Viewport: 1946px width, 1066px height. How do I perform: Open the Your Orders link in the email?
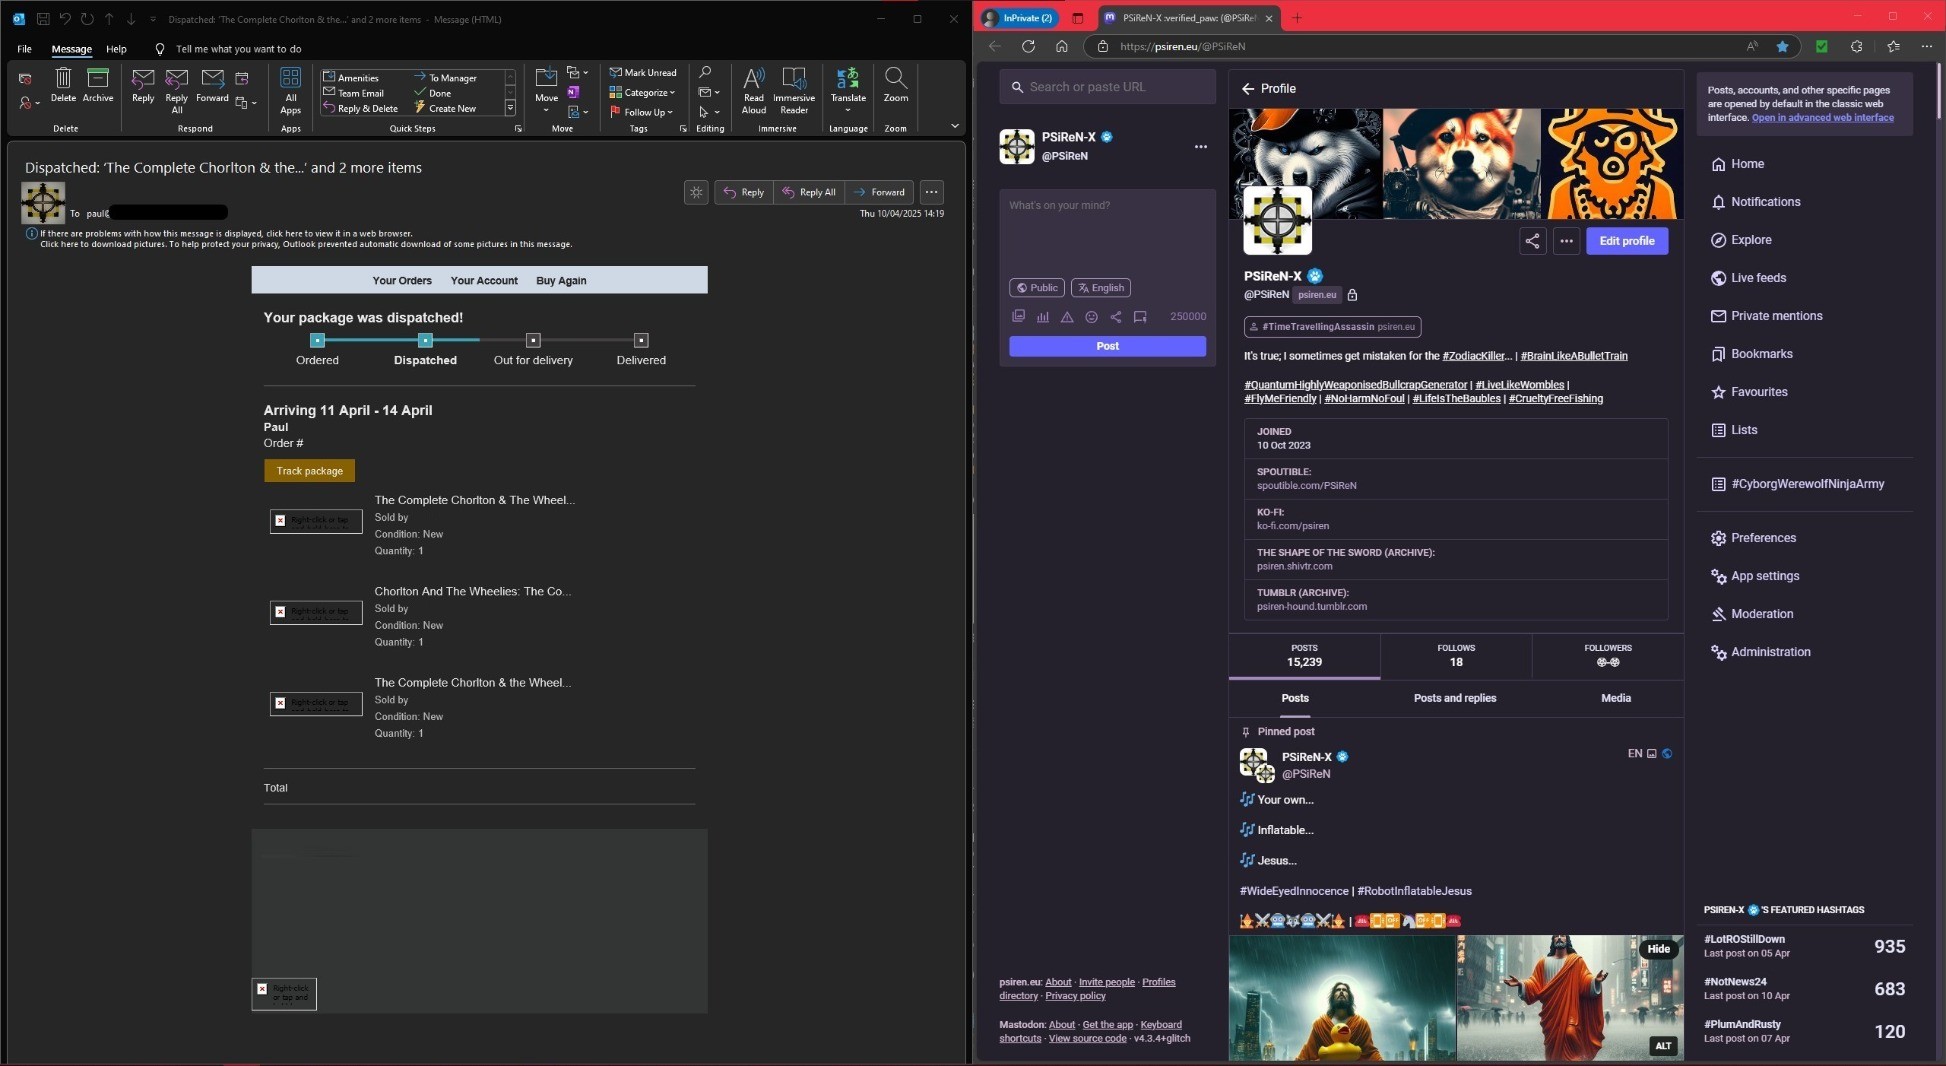(x=402, y=281)
